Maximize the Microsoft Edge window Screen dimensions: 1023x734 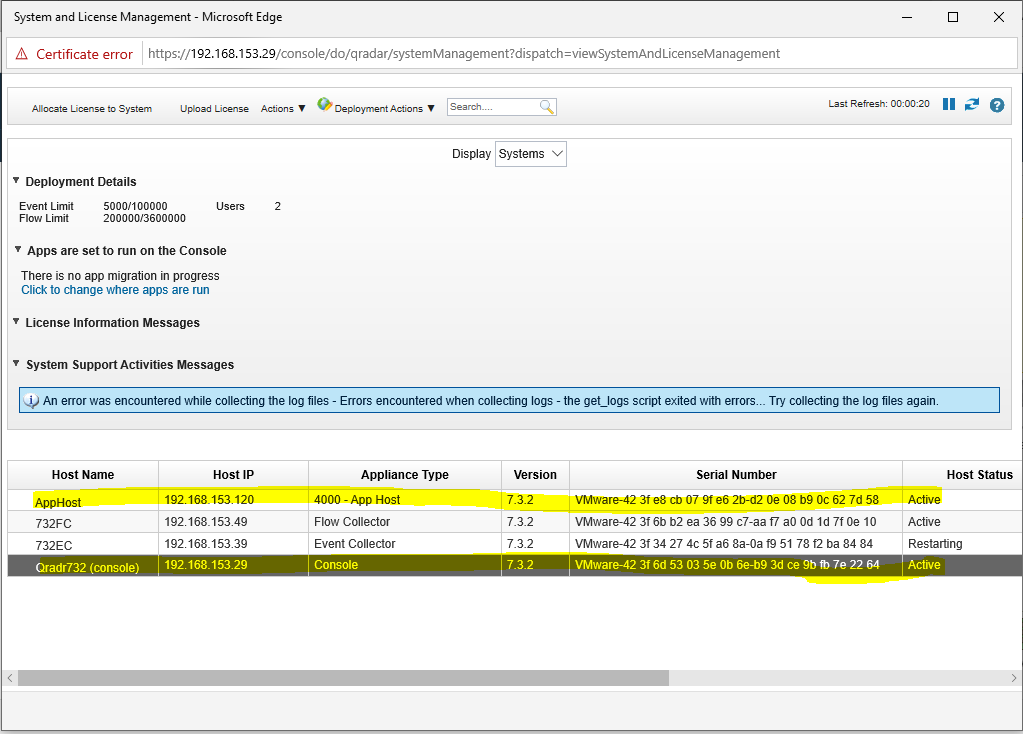click(953, 17)
